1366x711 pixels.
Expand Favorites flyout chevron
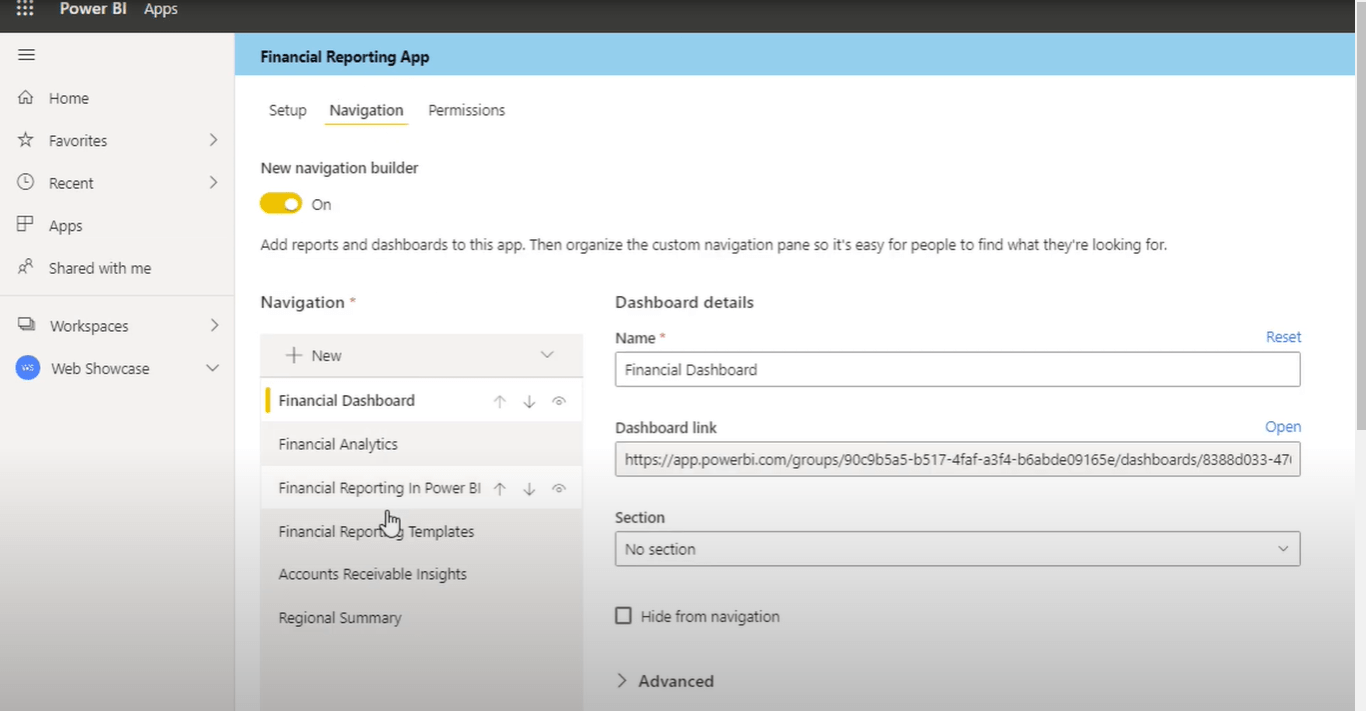pos(213,140)
